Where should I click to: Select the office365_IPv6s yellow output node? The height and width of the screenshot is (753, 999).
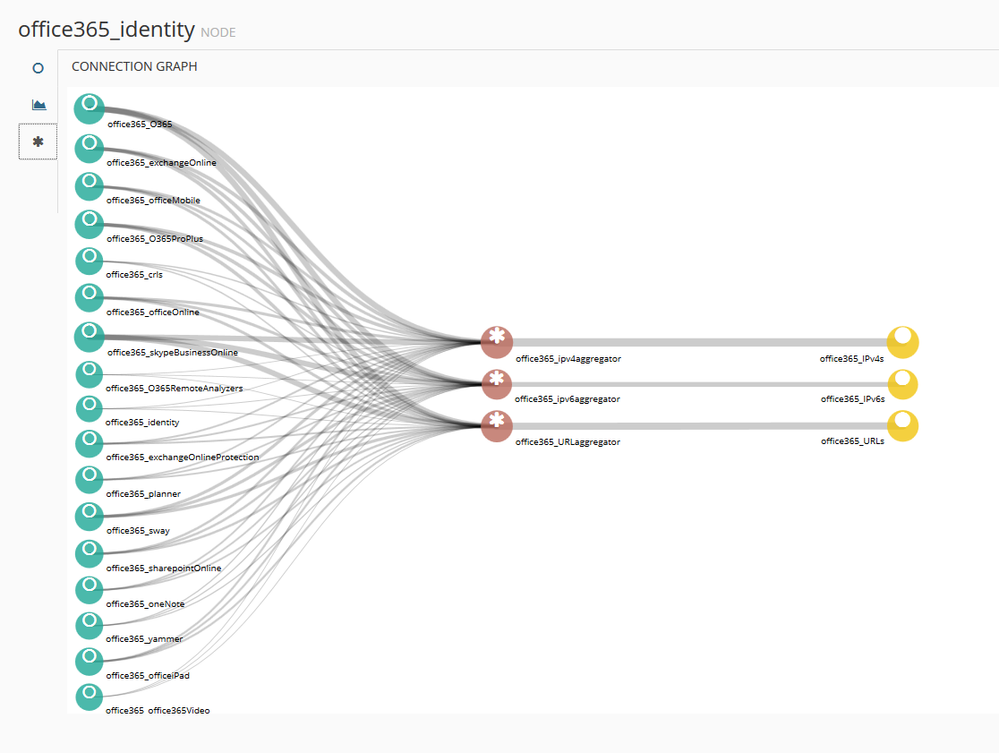tap(903, 384)
